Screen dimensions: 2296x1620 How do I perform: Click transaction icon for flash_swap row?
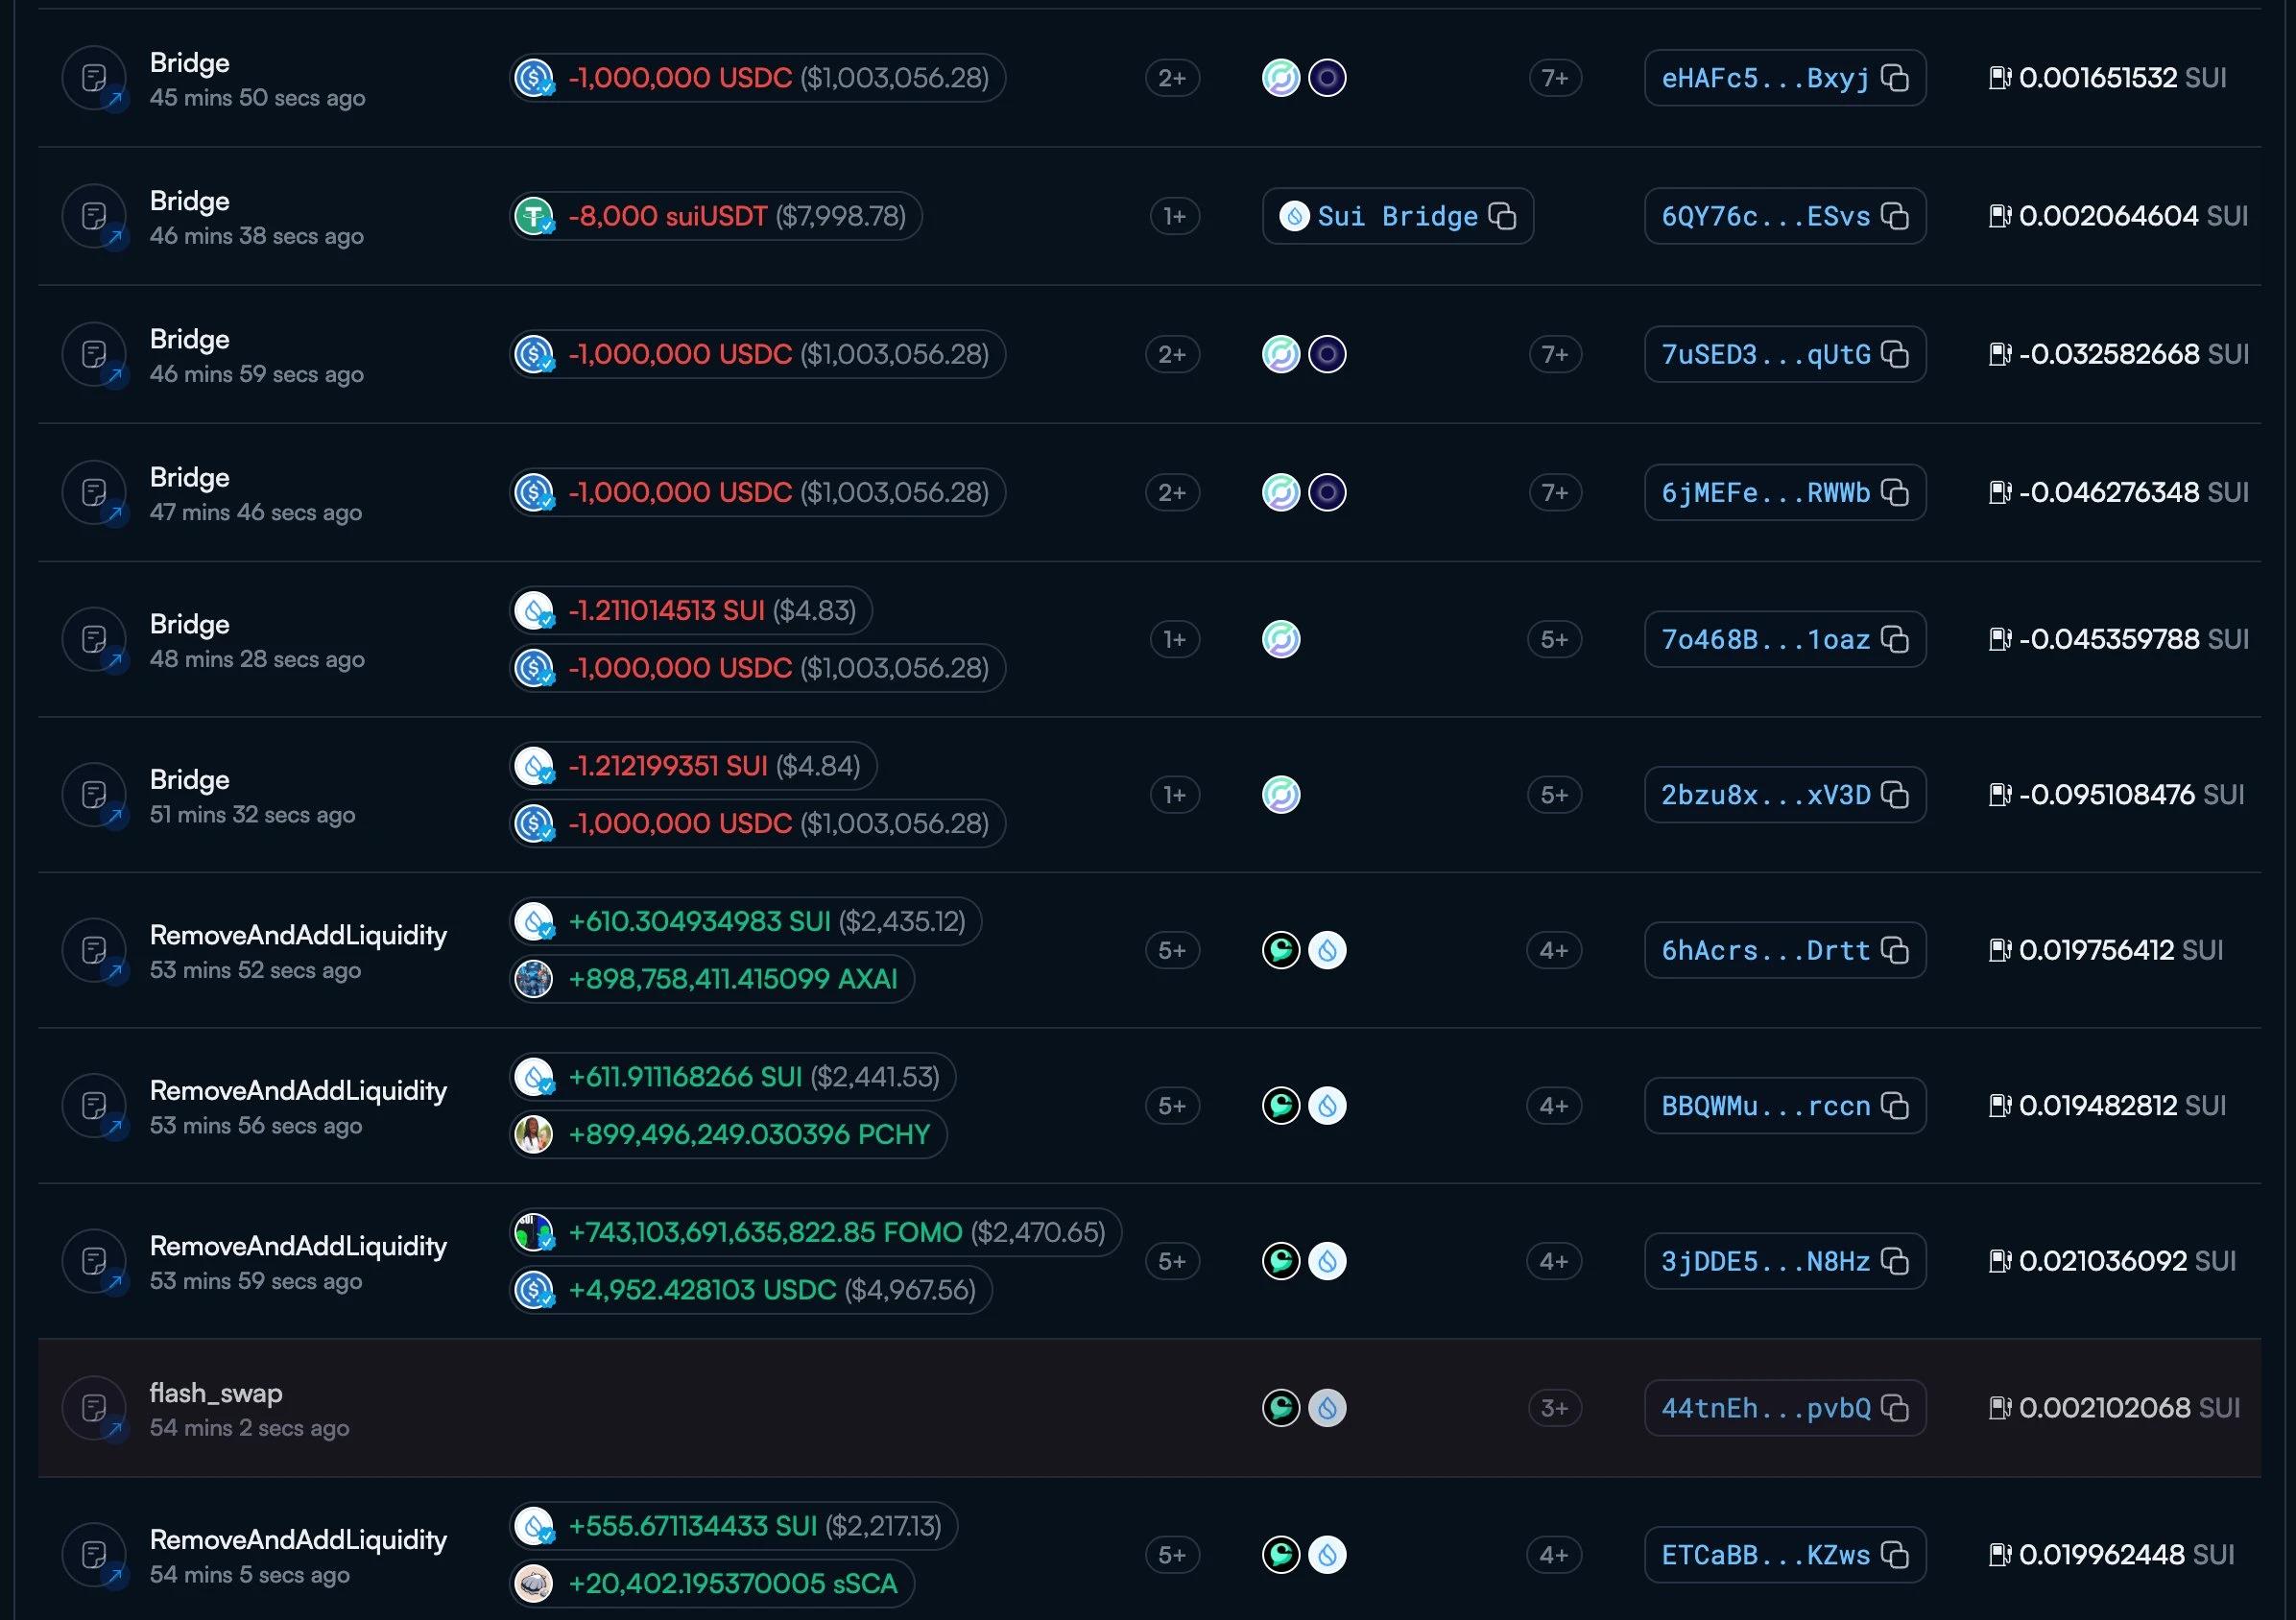pyautogui.click(x=95, y=1408)
